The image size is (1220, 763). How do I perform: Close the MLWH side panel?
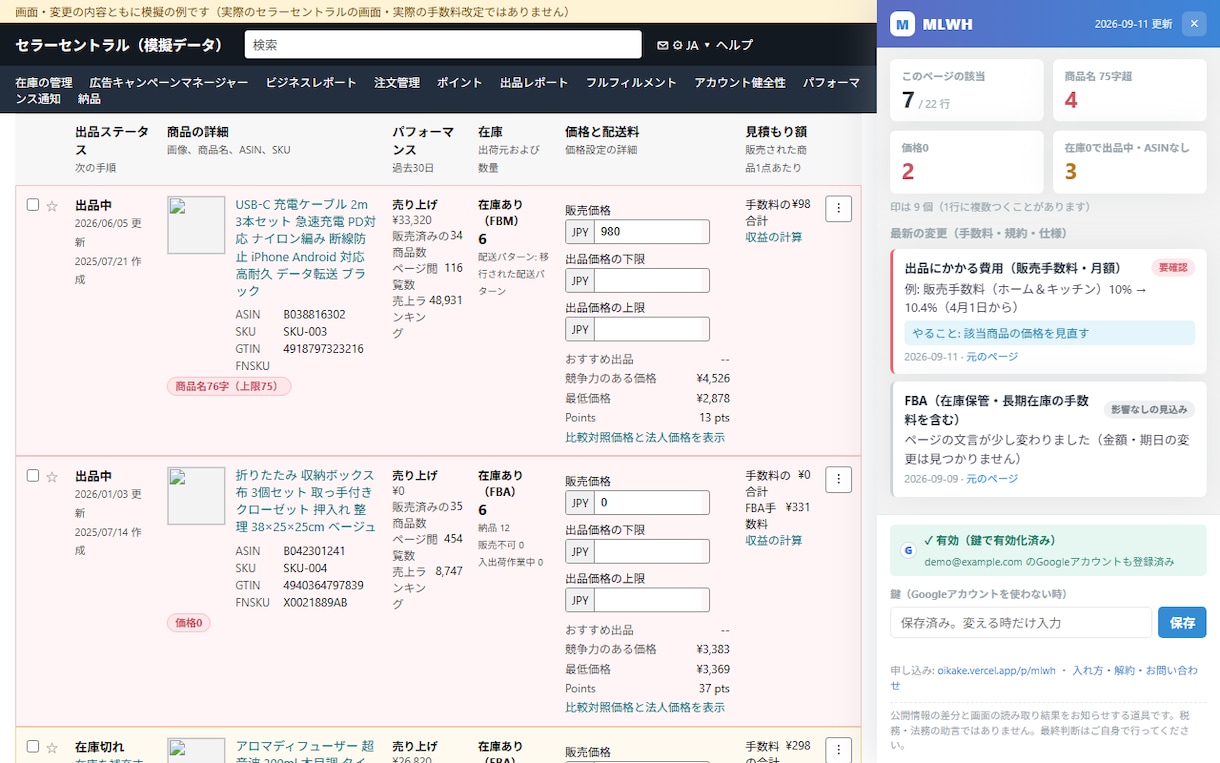[1193, 24]
